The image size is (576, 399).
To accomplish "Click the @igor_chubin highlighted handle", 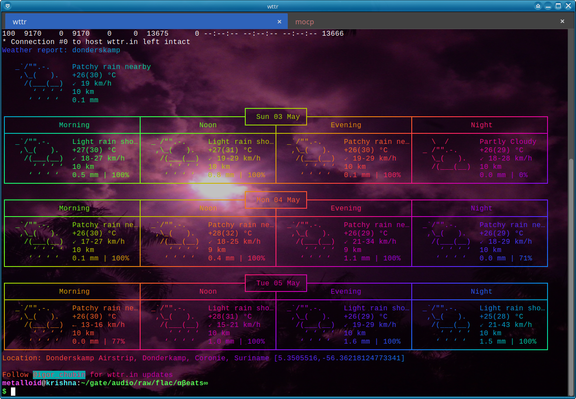I will [x=59, y=374].
